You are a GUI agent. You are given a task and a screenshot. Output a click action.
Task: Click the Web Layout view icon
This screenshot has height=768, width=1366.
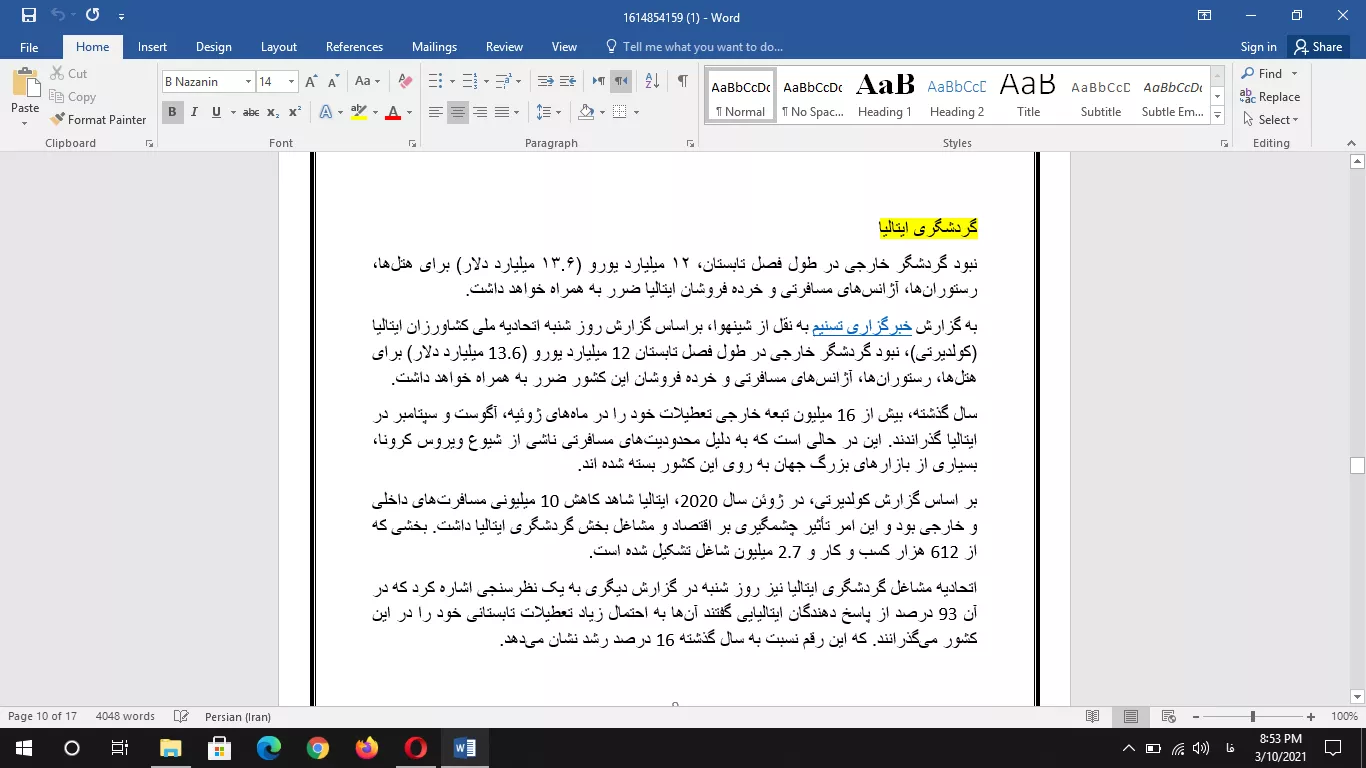coord(1168,716)
